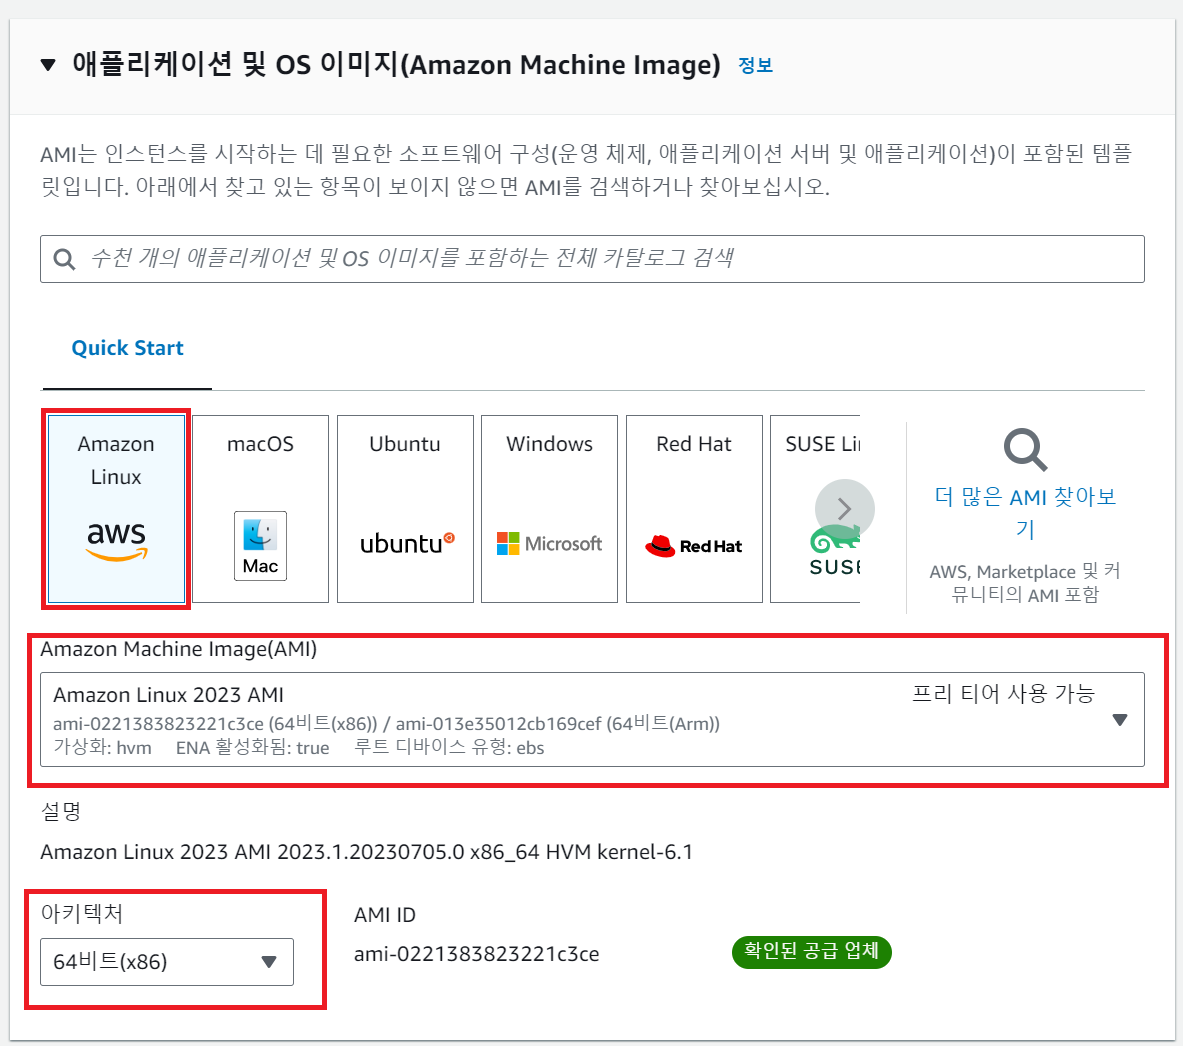Pick the Red Hat AMI icon

[694, 509]
